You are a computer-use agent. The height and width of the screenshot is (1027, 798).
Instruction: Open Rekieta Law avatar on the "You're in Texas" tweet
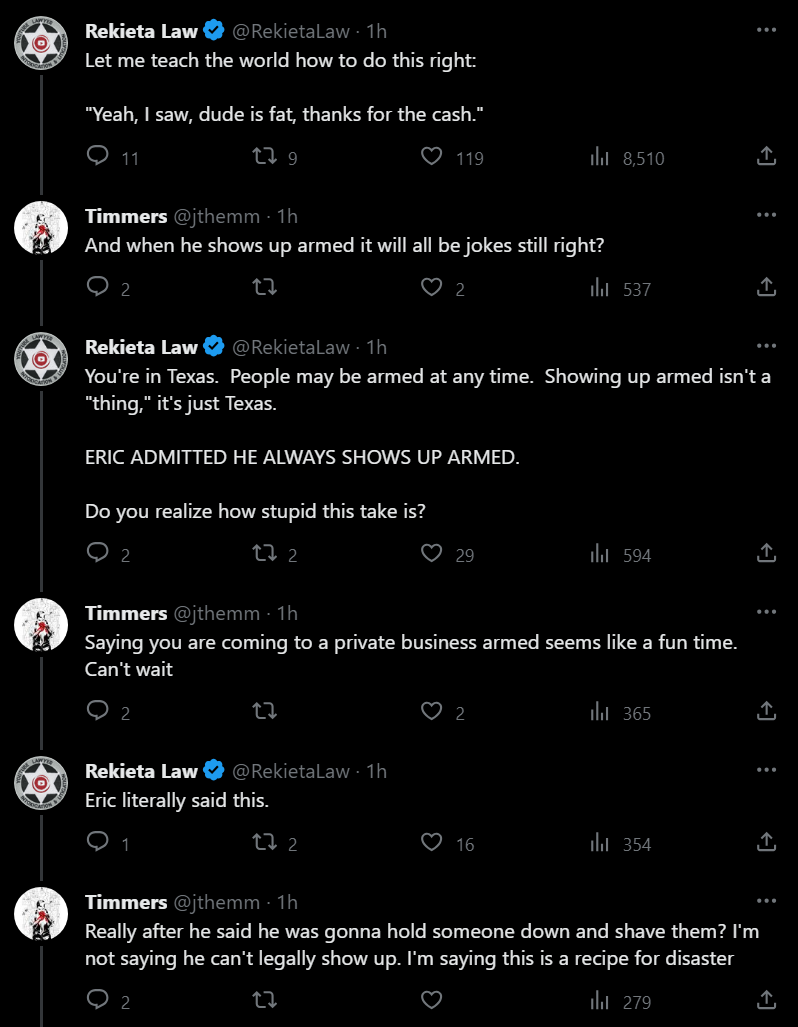tap(41, 359)
